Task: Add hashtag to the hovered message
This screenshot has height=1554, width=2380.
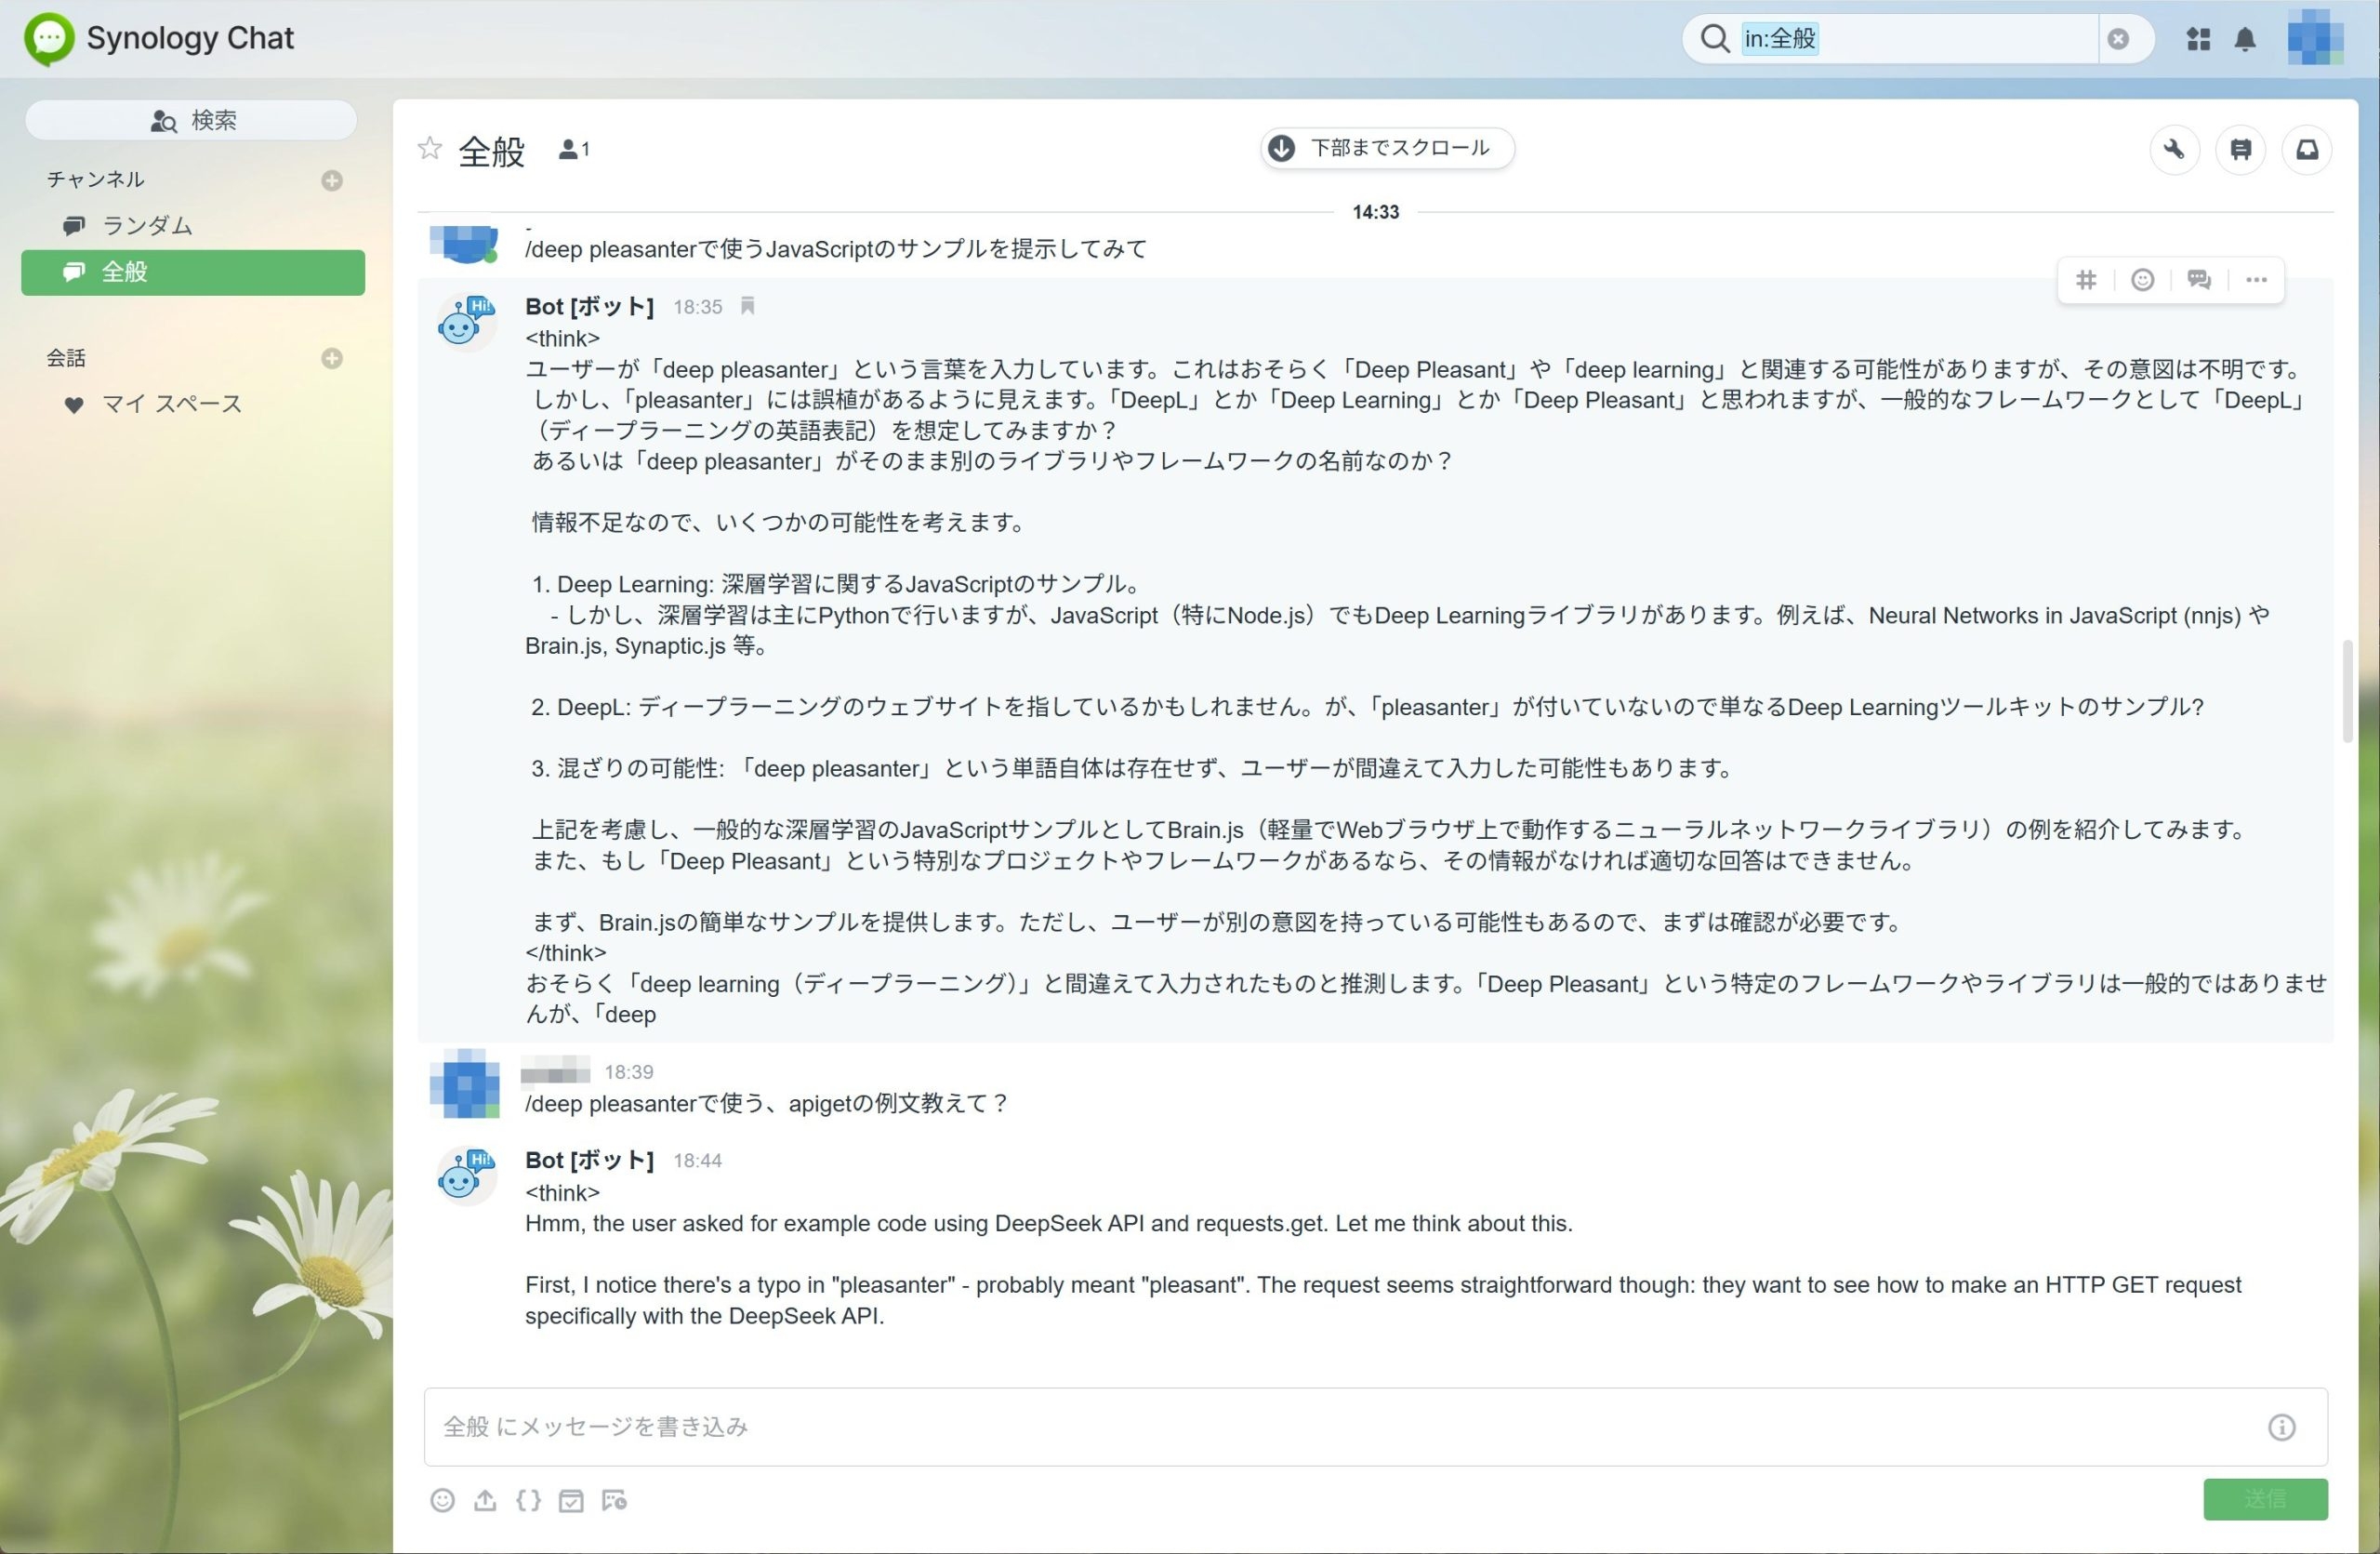Action: tap(2085, 280)
